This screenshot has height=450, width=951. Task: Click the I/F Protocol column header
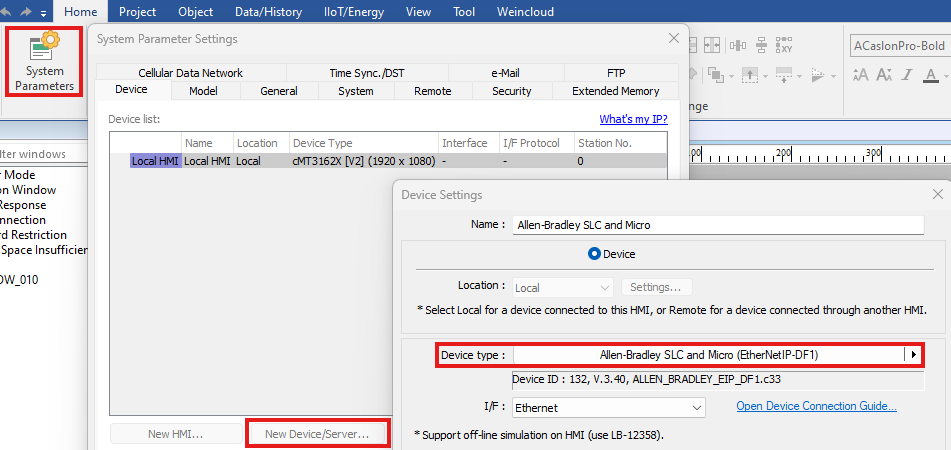pos(536,143)
